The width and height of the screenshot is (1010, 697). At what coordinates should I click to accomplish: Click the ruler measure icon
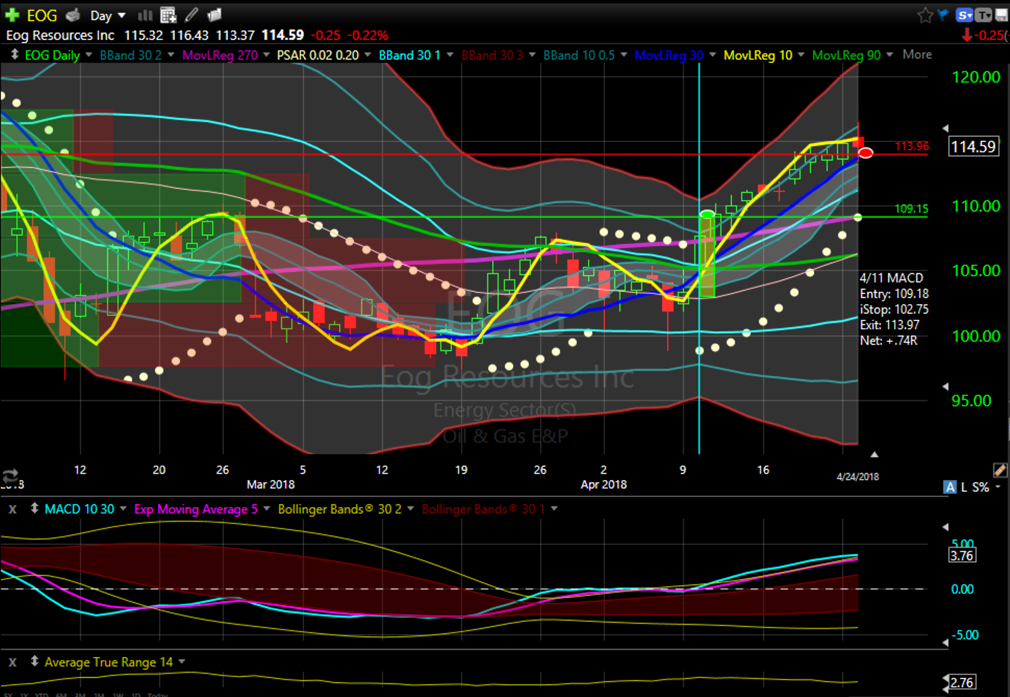[1000, 470]
